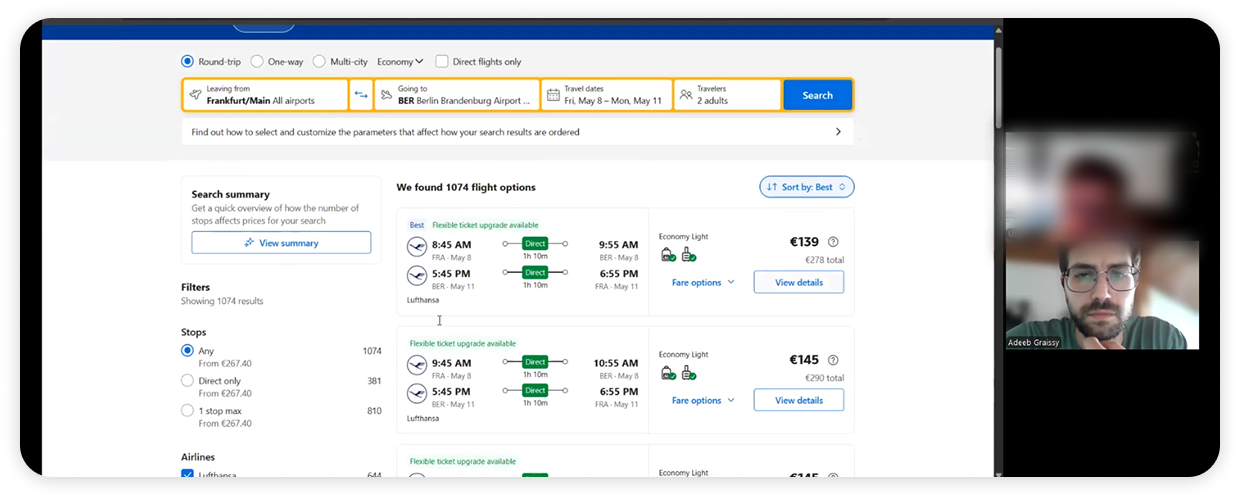Click the €290 total price text
The width and height of the screenshot is (1240, 499).
[824, 378]
